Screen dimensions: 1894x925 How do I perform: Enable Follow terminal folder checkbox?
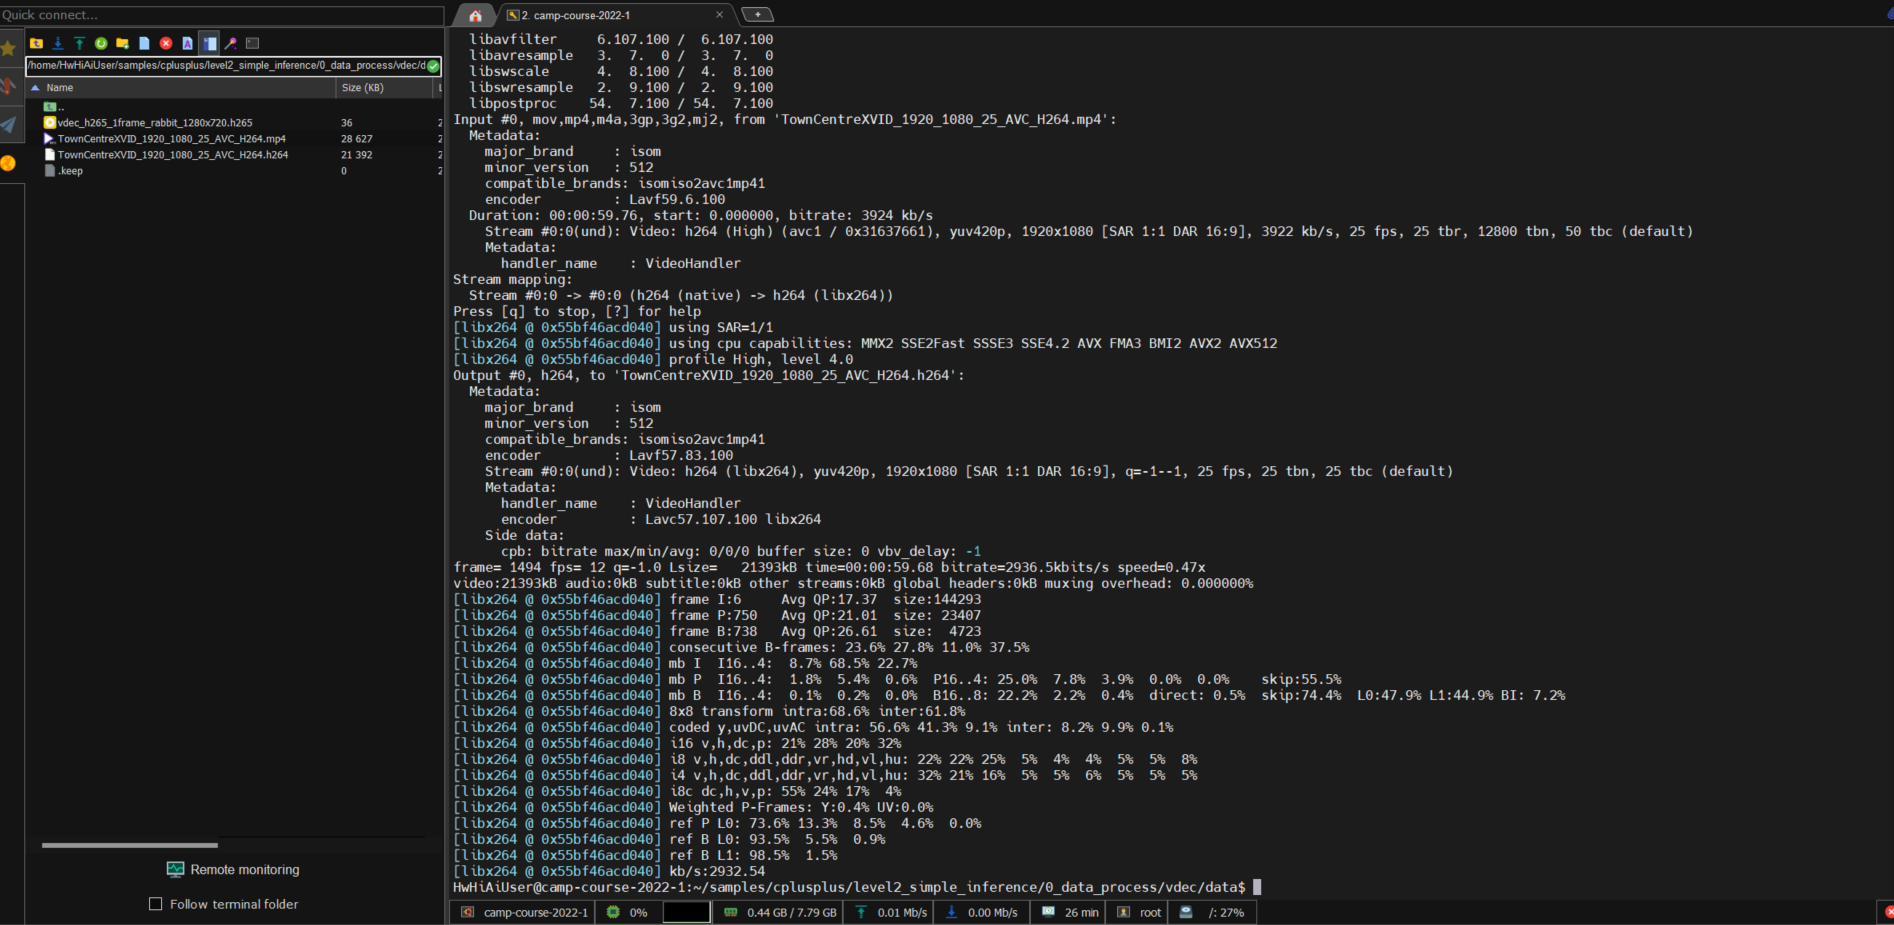point(155,904)
